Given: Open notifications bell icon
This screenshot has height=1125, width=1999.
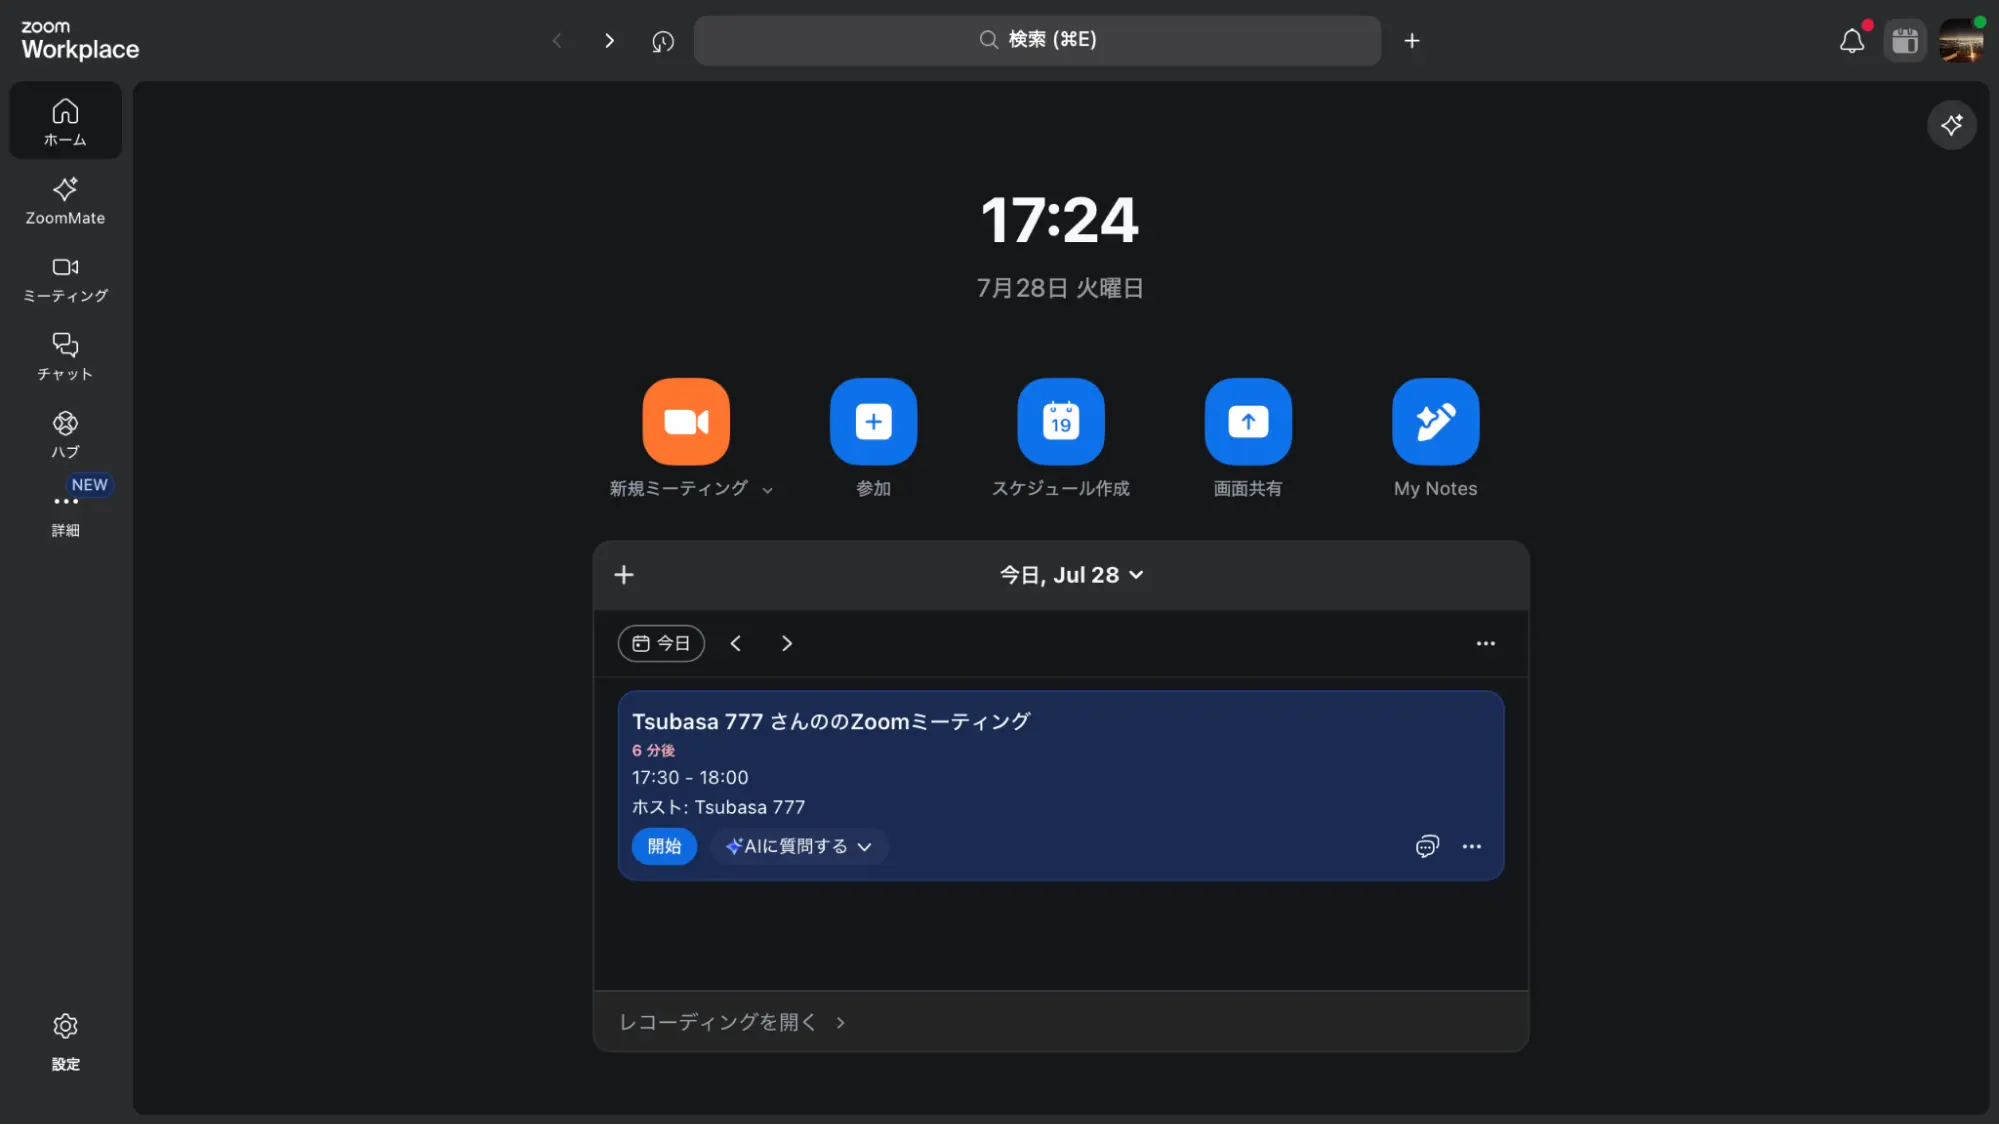Looking at the screenshot, I should coord(1852,40).
